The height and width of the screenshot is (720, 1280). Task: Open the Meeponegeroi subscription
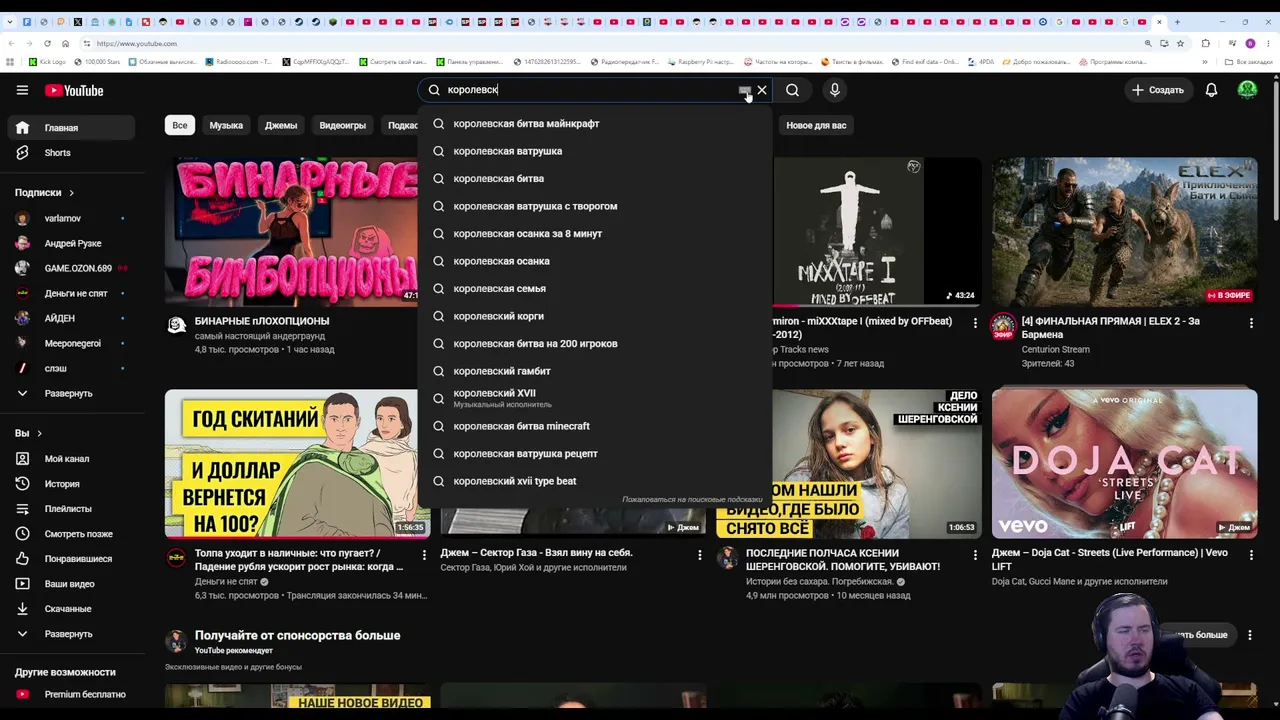72,343
